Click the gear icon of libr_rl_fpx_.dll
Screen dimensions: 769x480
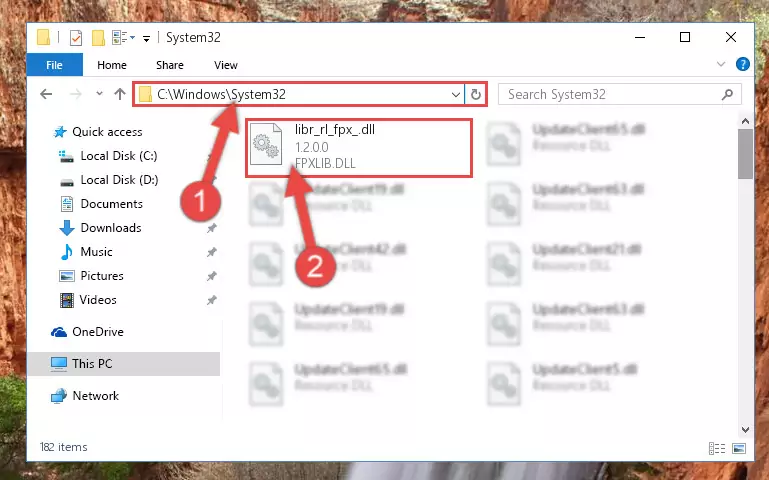(x=266, y=145)
